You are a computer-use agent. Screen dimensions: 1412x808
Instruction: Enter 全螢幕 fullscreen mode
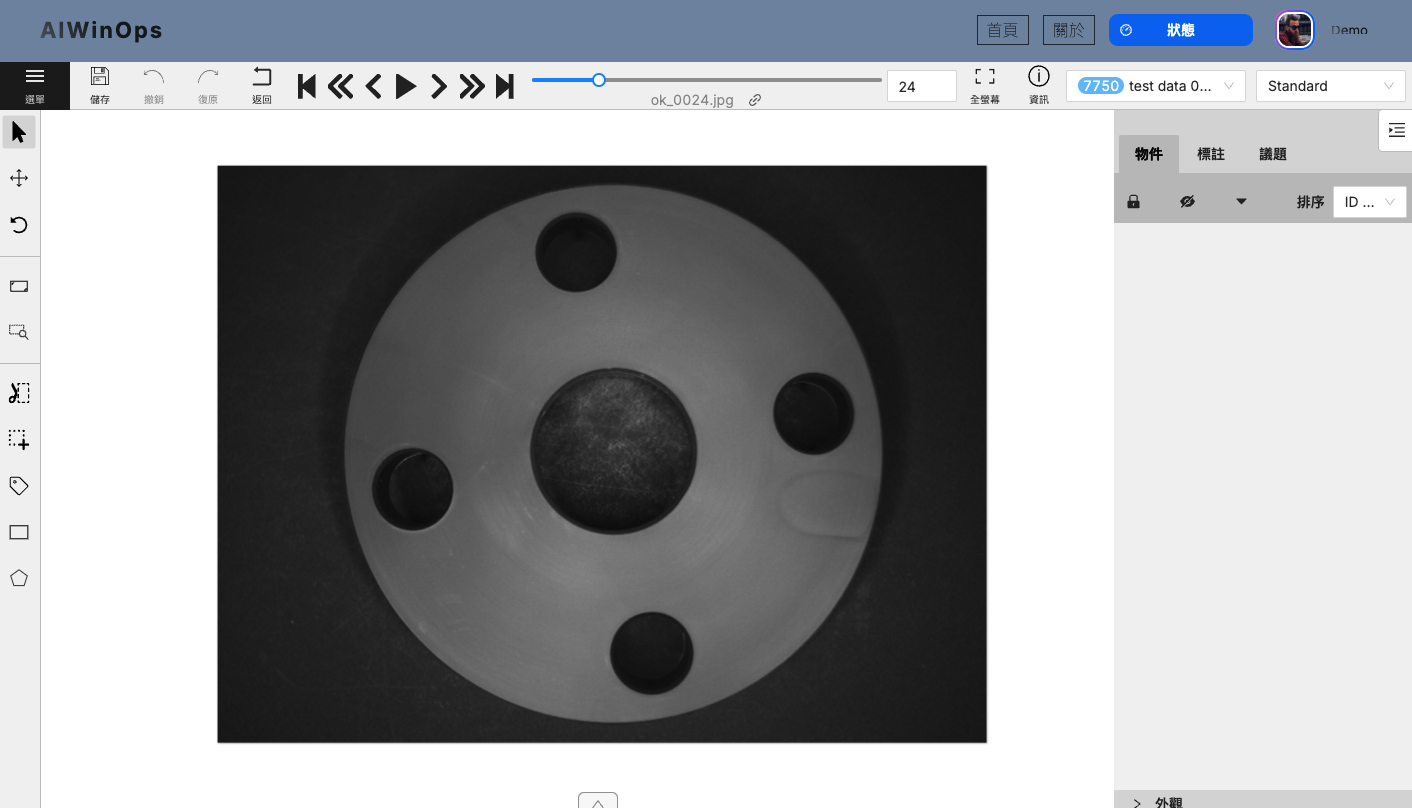985,85
